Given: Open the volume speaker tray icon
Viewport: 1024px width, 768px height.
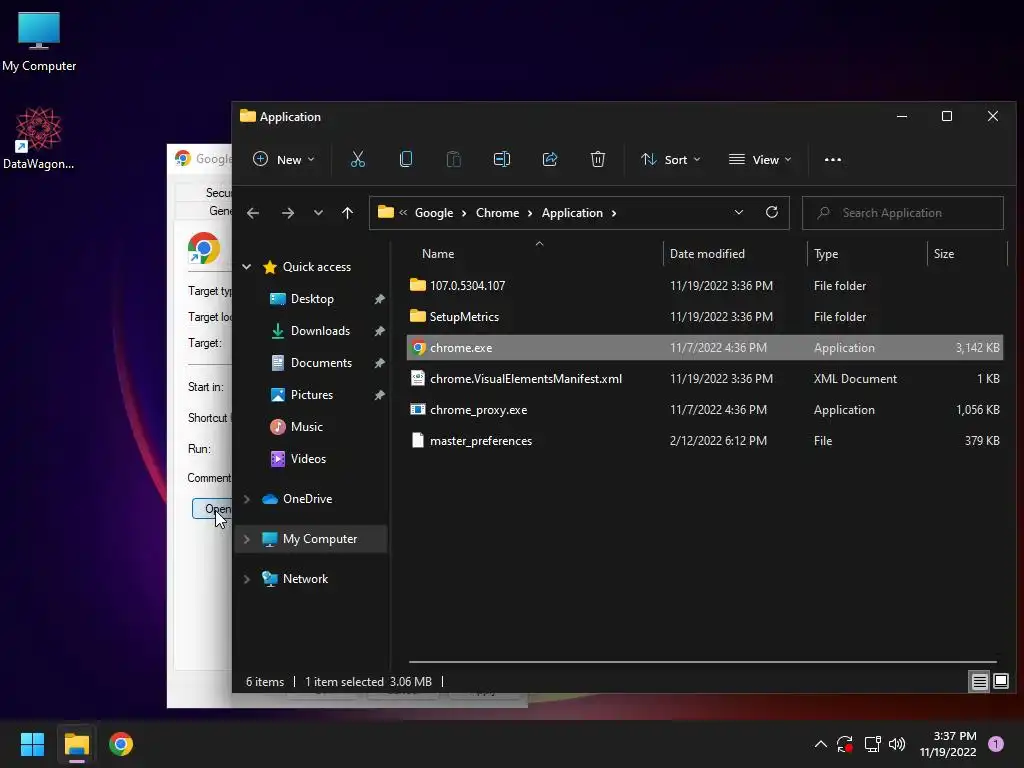Looking at the screenshot, I should tap(897, 744).
